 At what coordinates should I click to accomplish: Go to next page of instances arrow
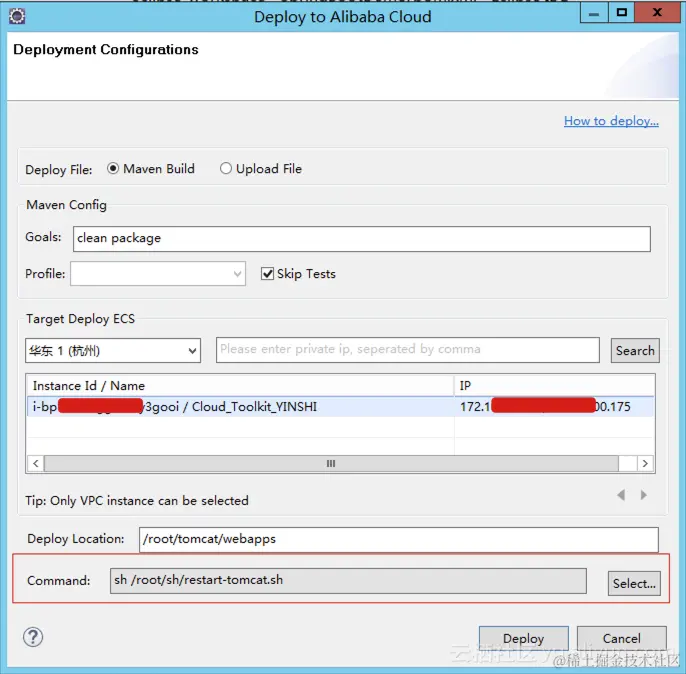point(644,495)
